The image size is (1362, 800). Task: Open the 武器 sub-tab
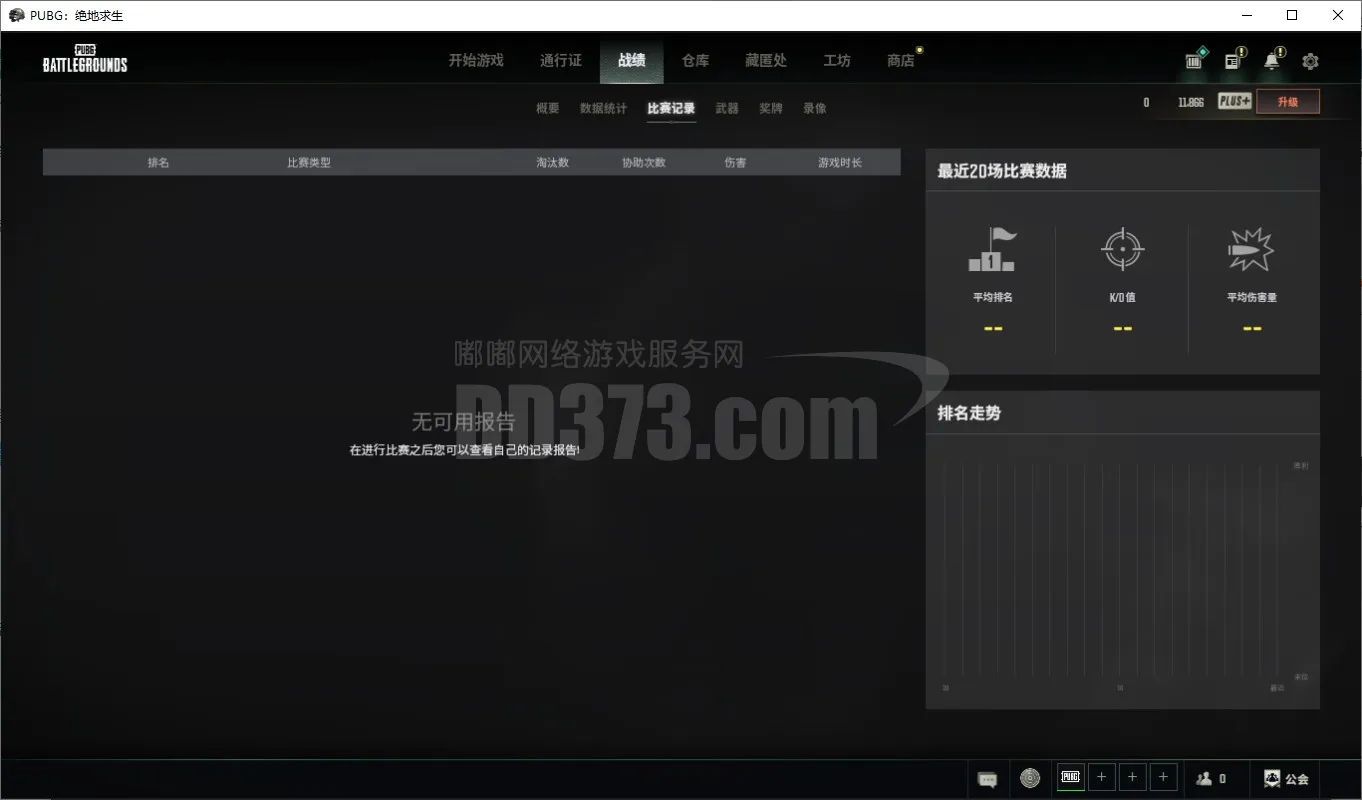[727, 108]
